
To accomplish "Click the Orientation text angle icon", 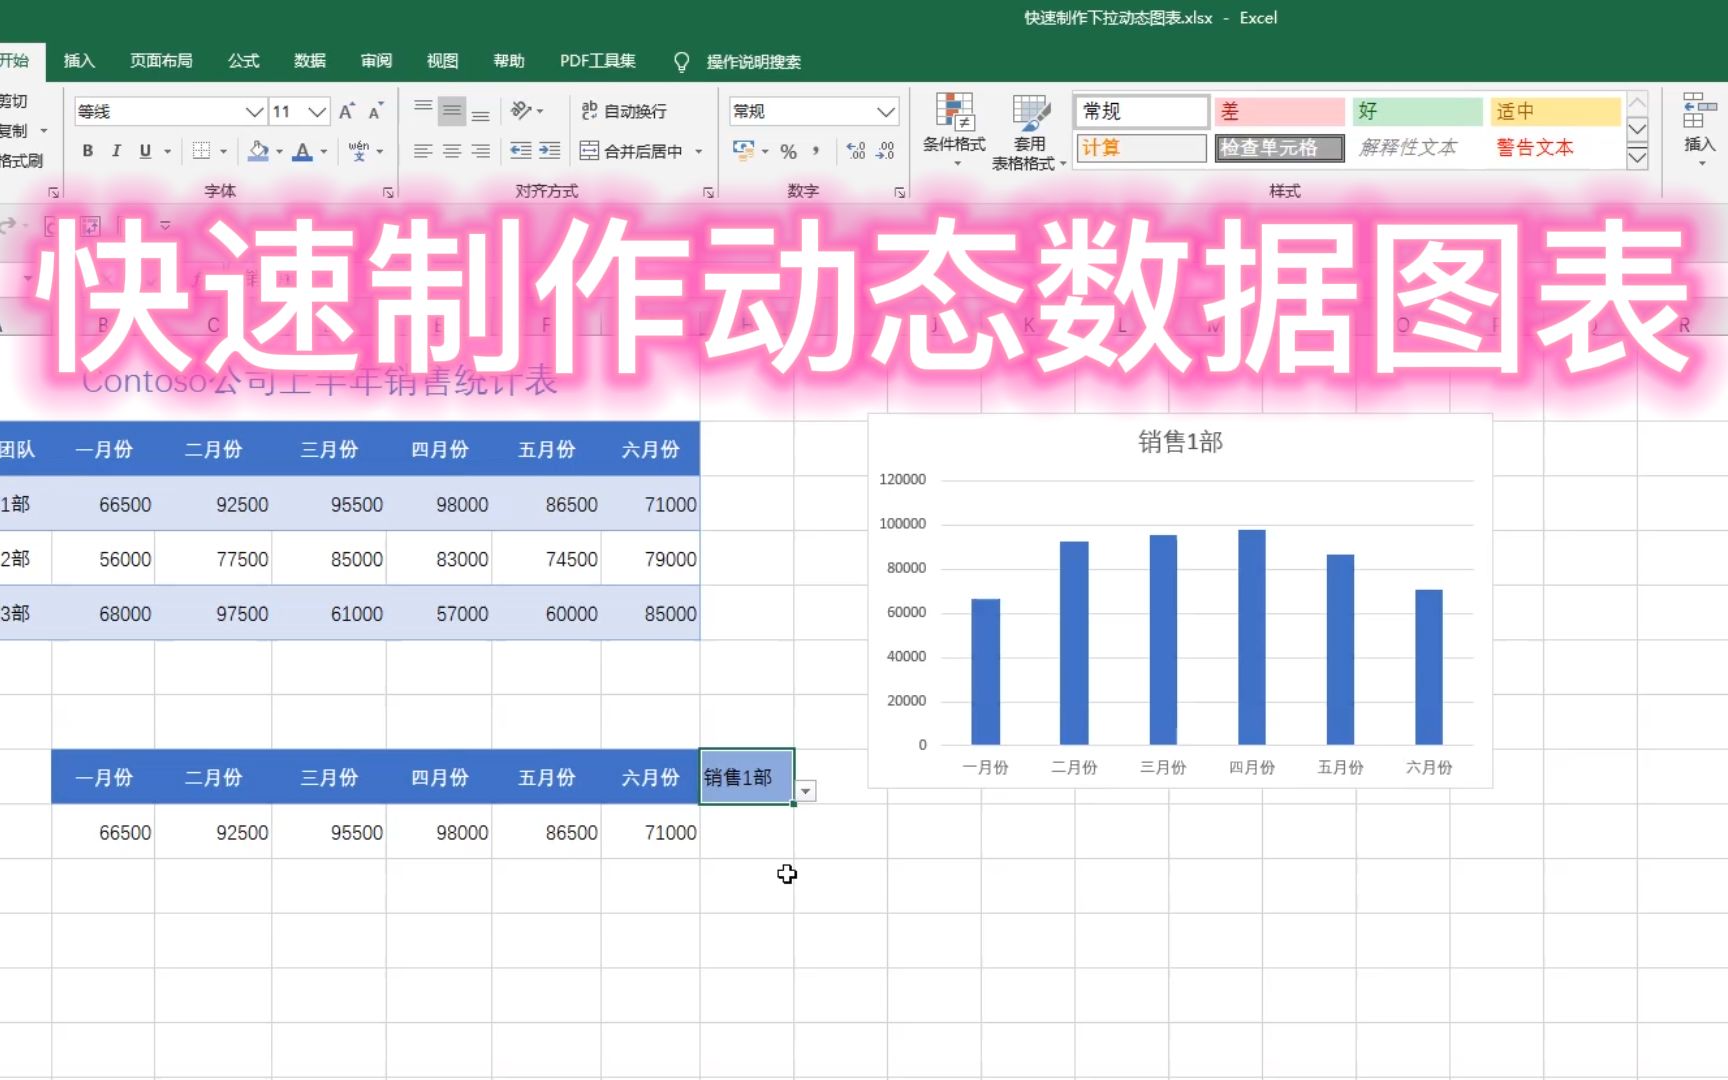I will pyautogui.click(x=522, y=110).
